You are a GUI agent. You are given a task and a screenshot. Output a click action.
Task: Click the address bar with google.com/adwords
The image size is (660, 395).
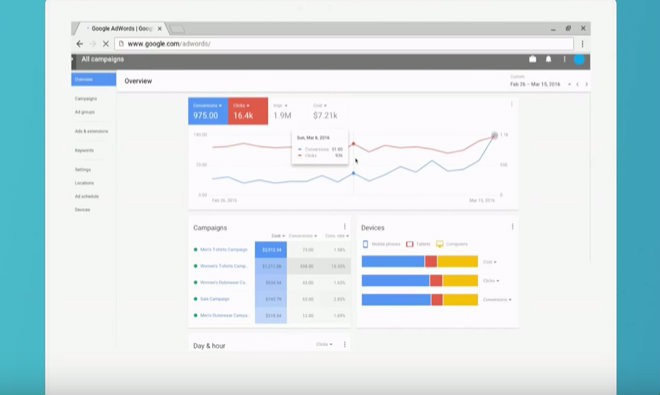point(344,44)
